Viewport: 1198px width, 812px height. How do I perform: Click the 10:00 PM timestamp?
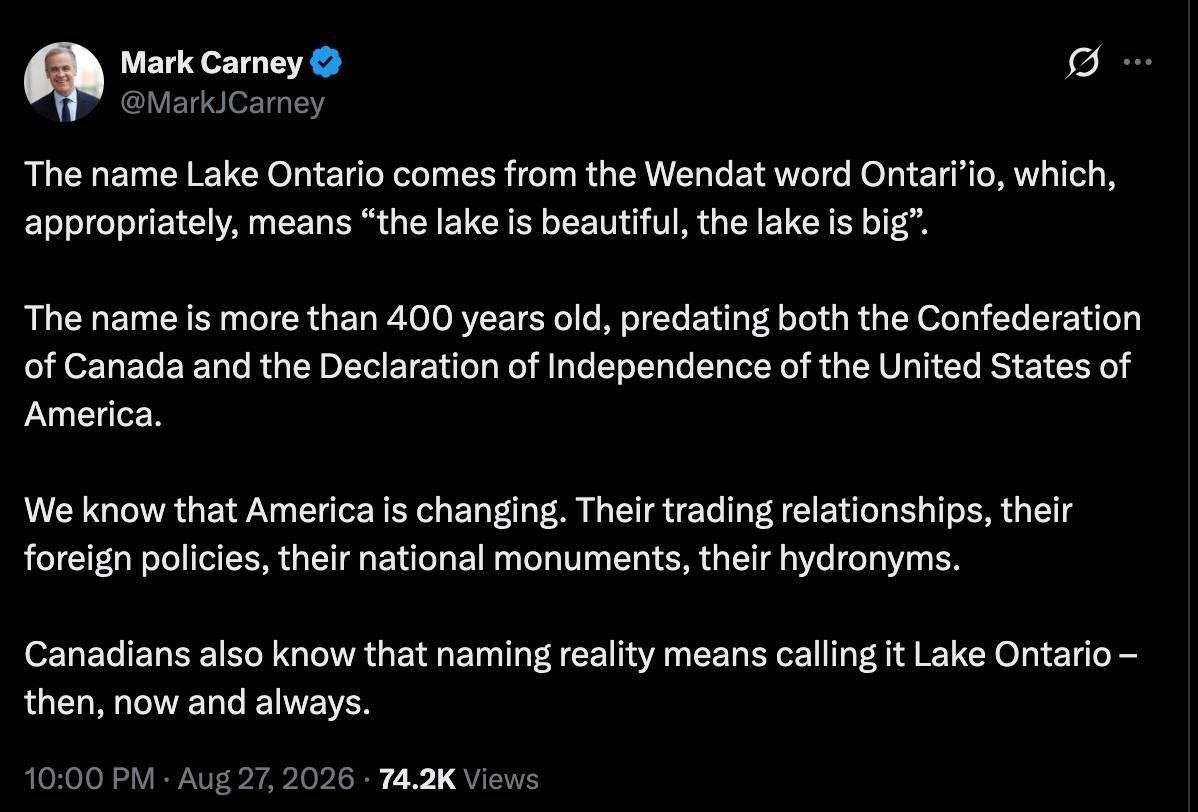coord(89,778)
